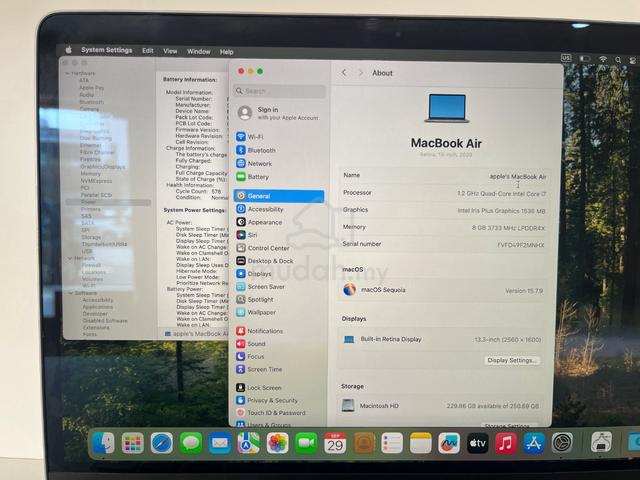Open Messages from the Dock
Viewport: 640px width, 480px height.
pos(191,443)
